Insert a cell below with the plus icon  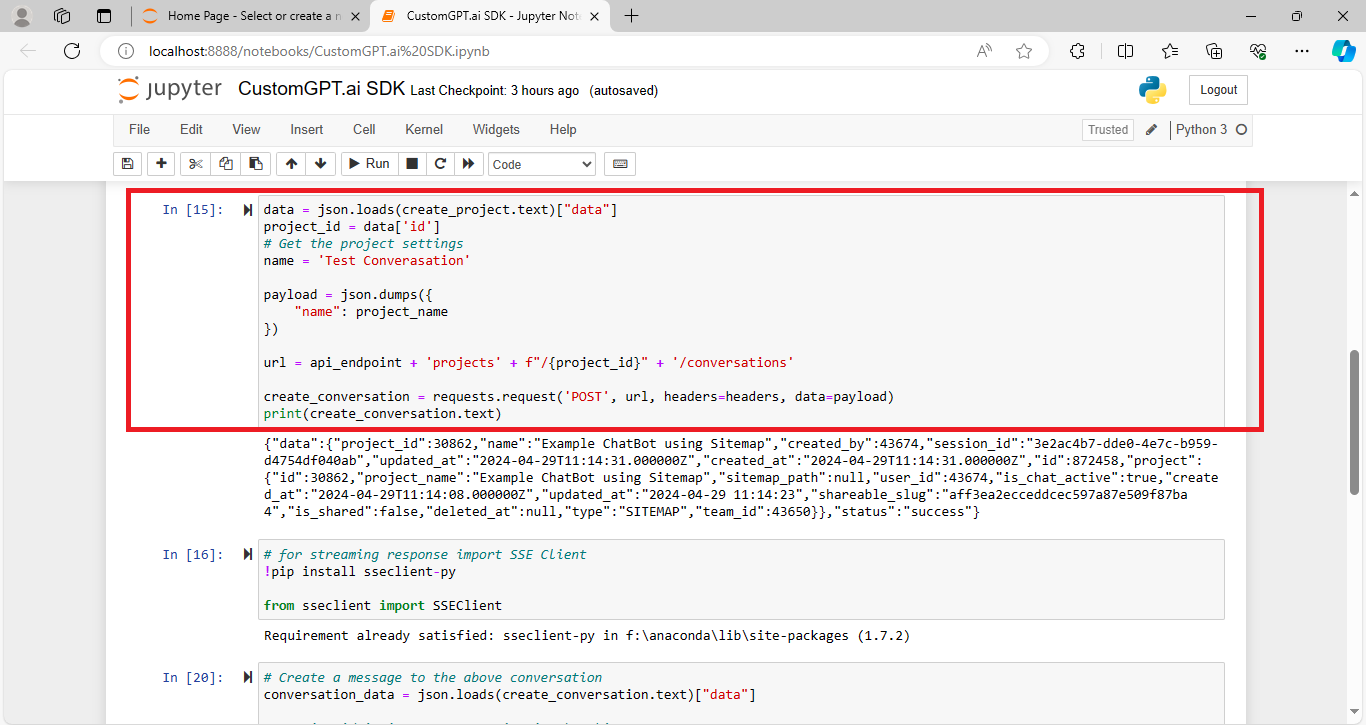pos(161,163)
